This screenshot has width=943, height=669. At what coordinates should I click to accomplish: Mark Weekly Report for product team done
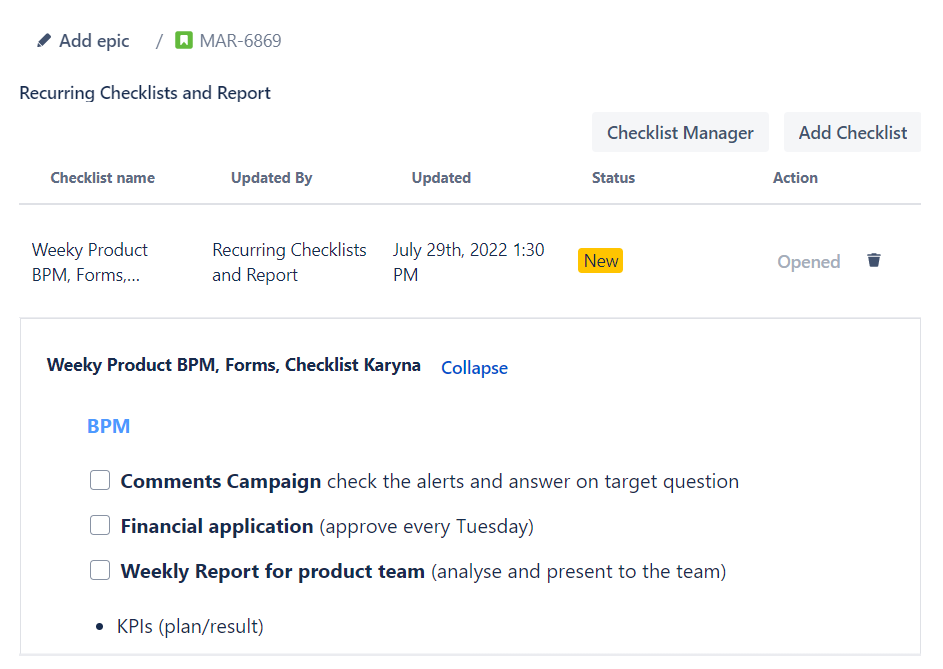pyautogui.click(x=100, y=571)
